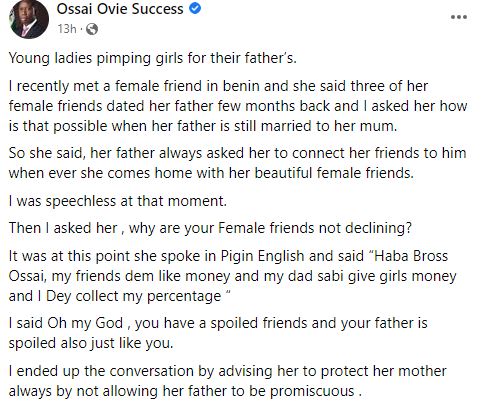Click the globe public audience icon
Image resolution: width=482 pixels, height=403 pixels.
[x=92, y=29]
